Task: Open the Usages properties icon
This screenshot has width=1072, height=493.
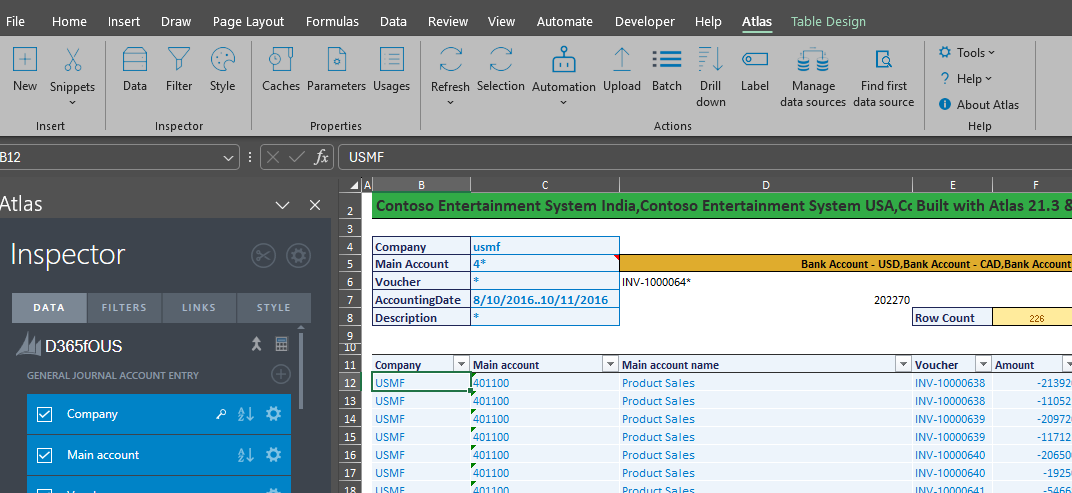Action: [391, 60]
